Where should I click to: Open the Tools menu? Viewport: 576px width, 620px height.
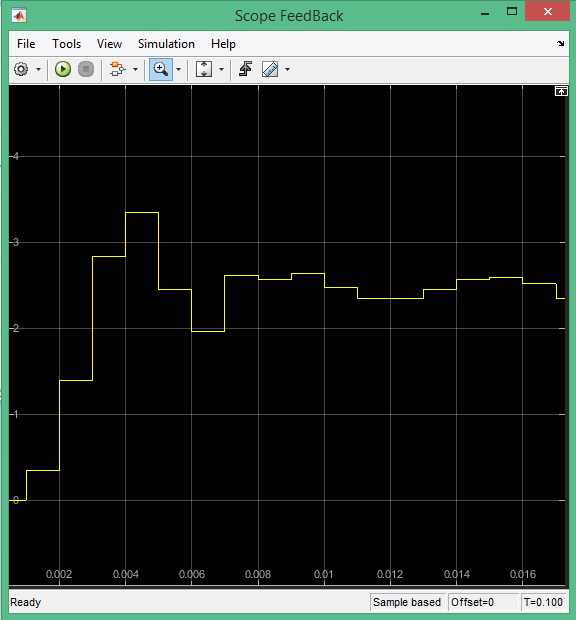coord(66,44)
